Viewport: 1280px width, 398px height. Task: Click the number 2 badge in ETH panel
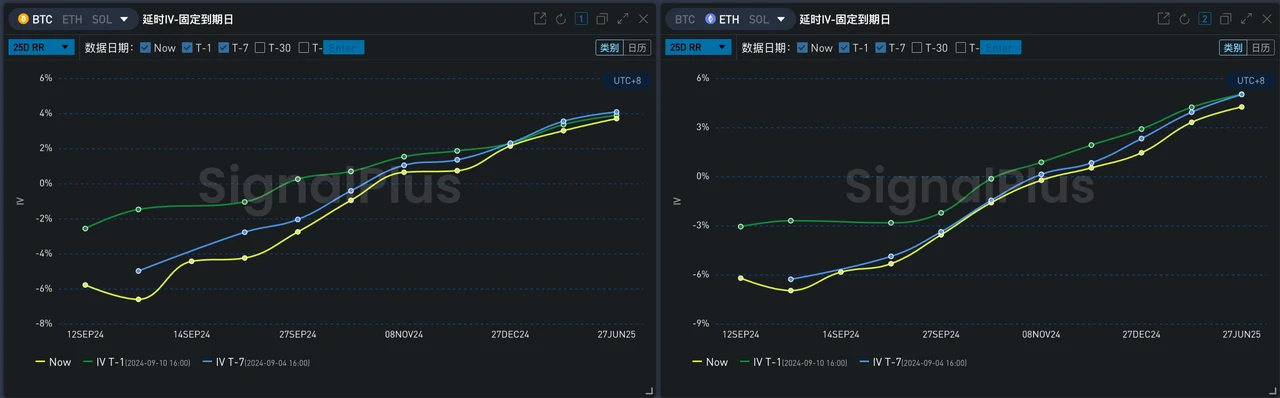coord(1205,18)
